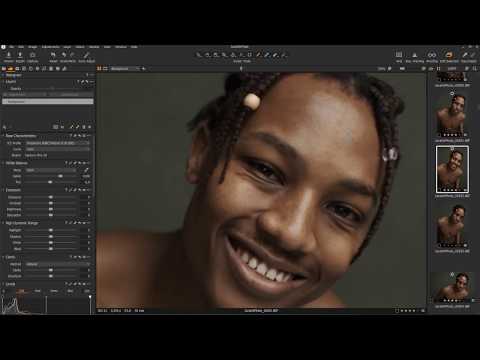
Task: Open the ICC Profile dropdown
Action: [x=58, y=143]
